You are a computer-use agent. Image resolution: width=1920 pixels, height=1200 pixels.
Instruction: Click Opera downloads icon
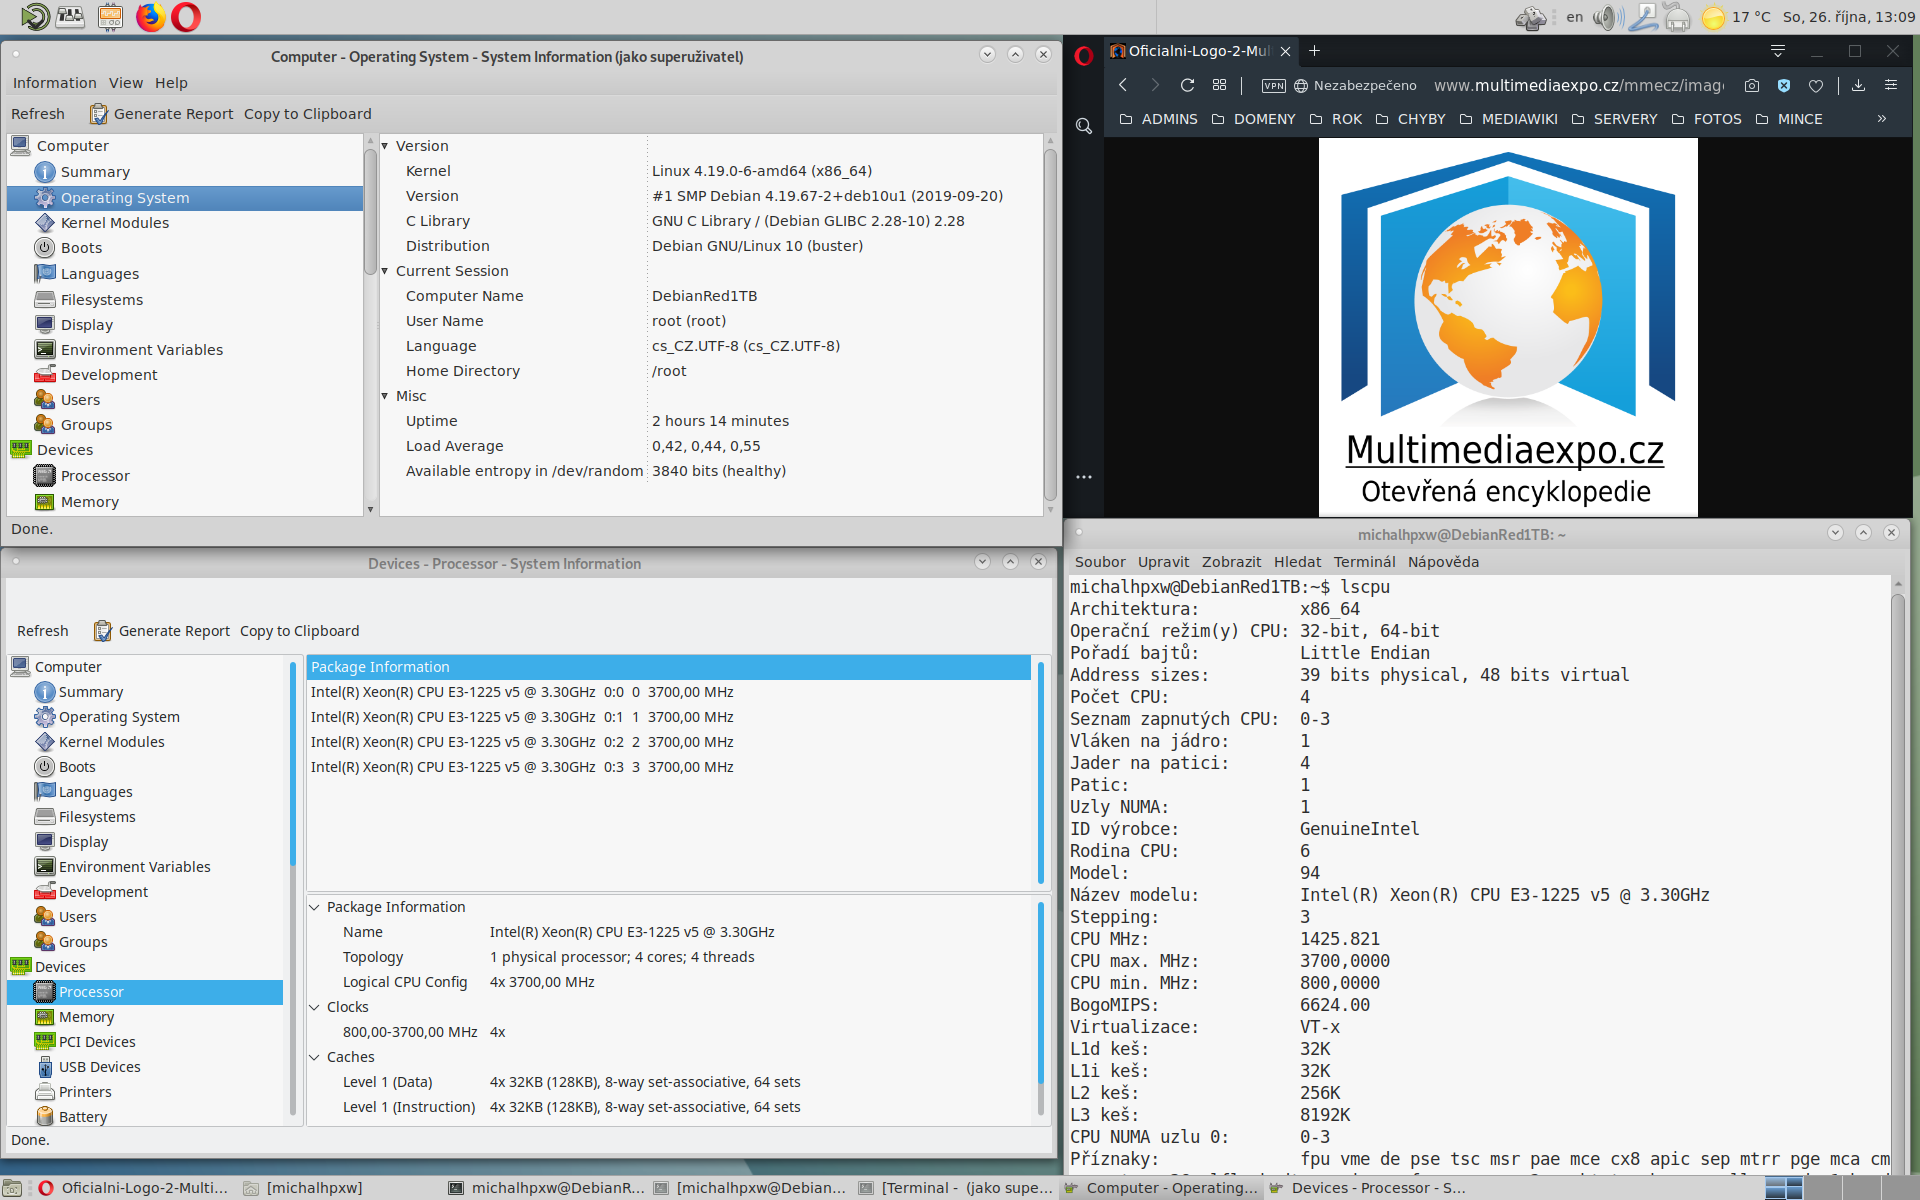click(1858, 86)
